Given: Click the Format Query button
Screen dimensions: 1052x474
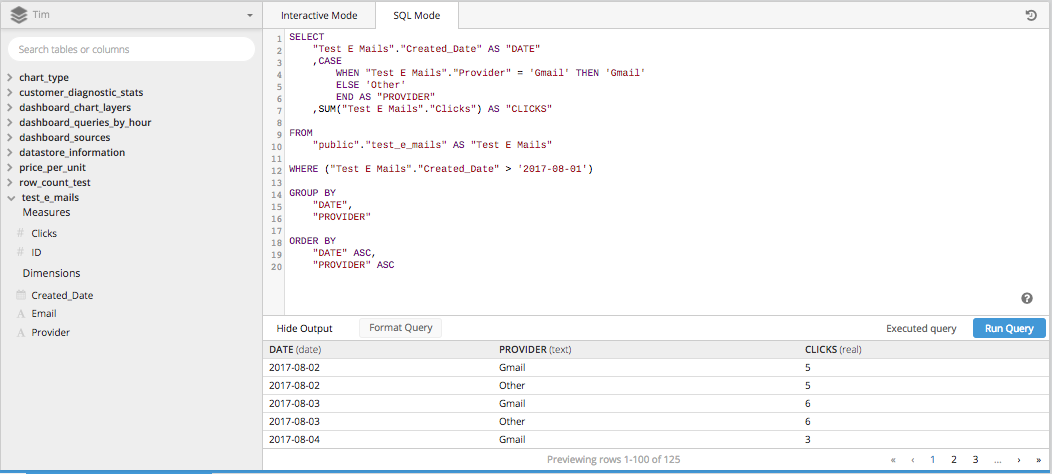Looking at the screenshot, I should [x=400, y=328].
